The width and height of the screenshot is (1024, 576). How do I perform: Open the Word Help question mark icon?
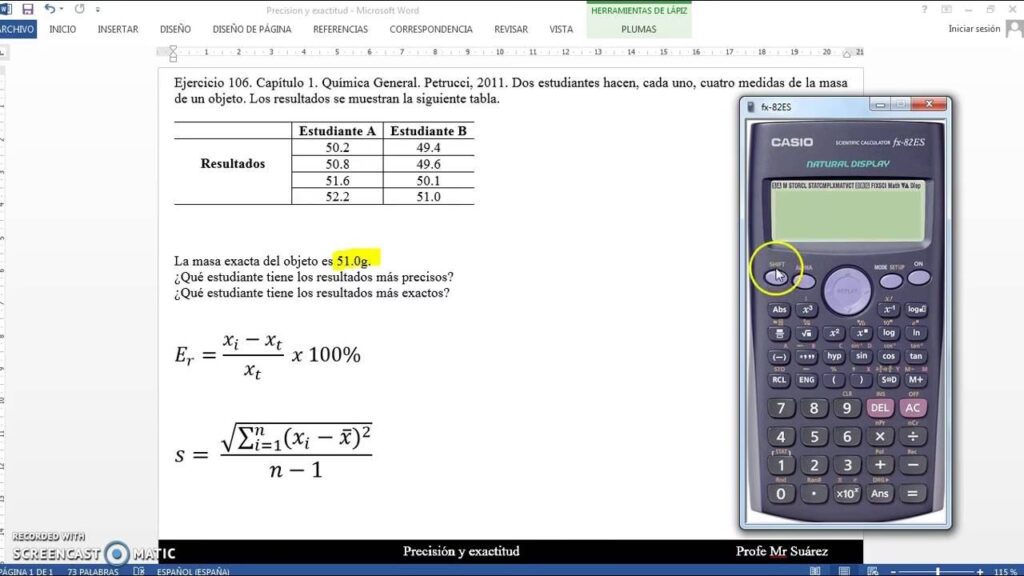pyautogui.click(x=924, y=9)
